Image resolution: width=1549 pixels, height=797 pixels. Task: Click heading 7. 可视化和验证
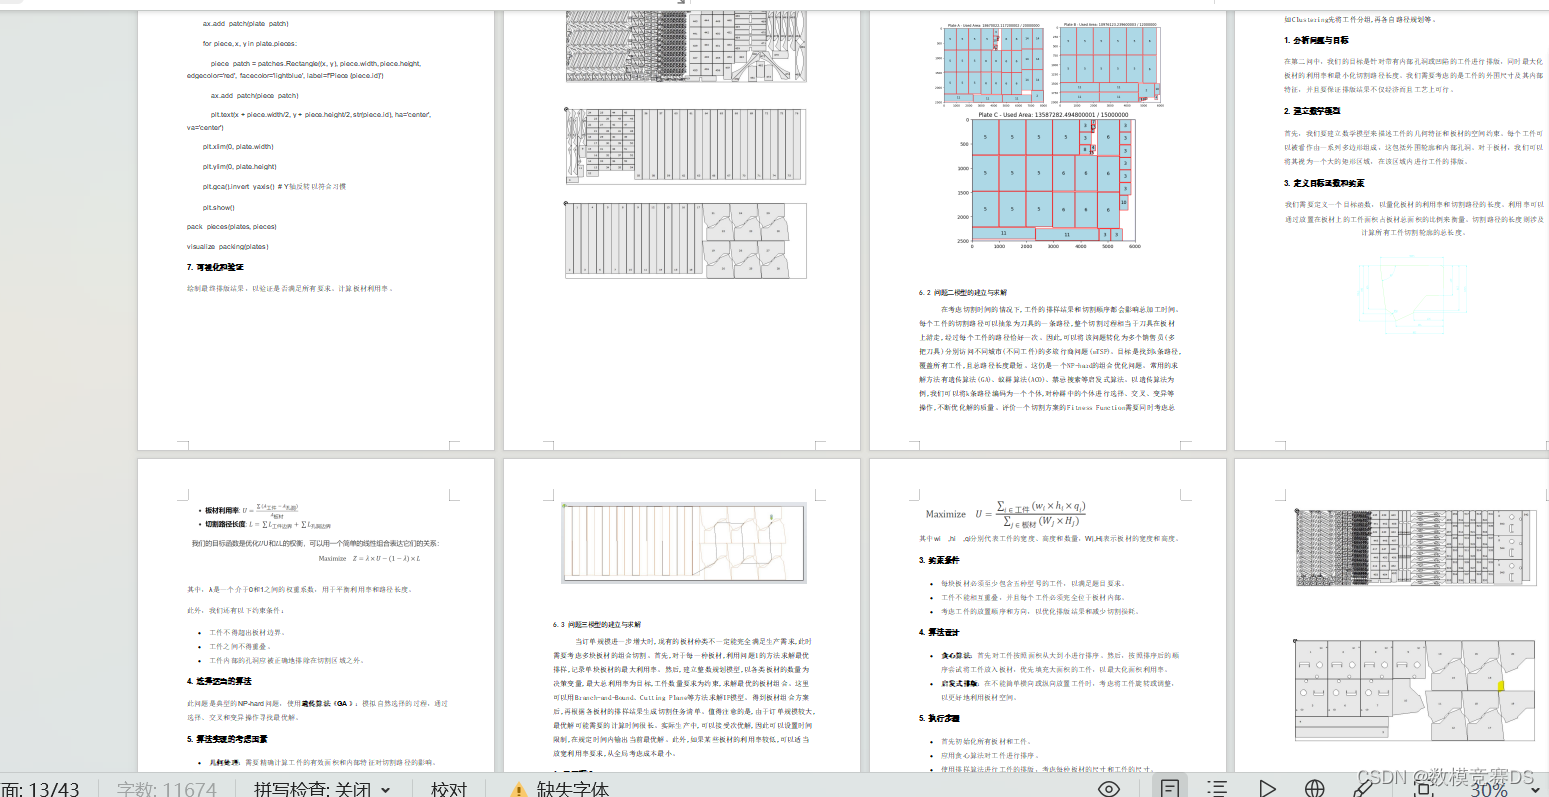pos(215,267)
